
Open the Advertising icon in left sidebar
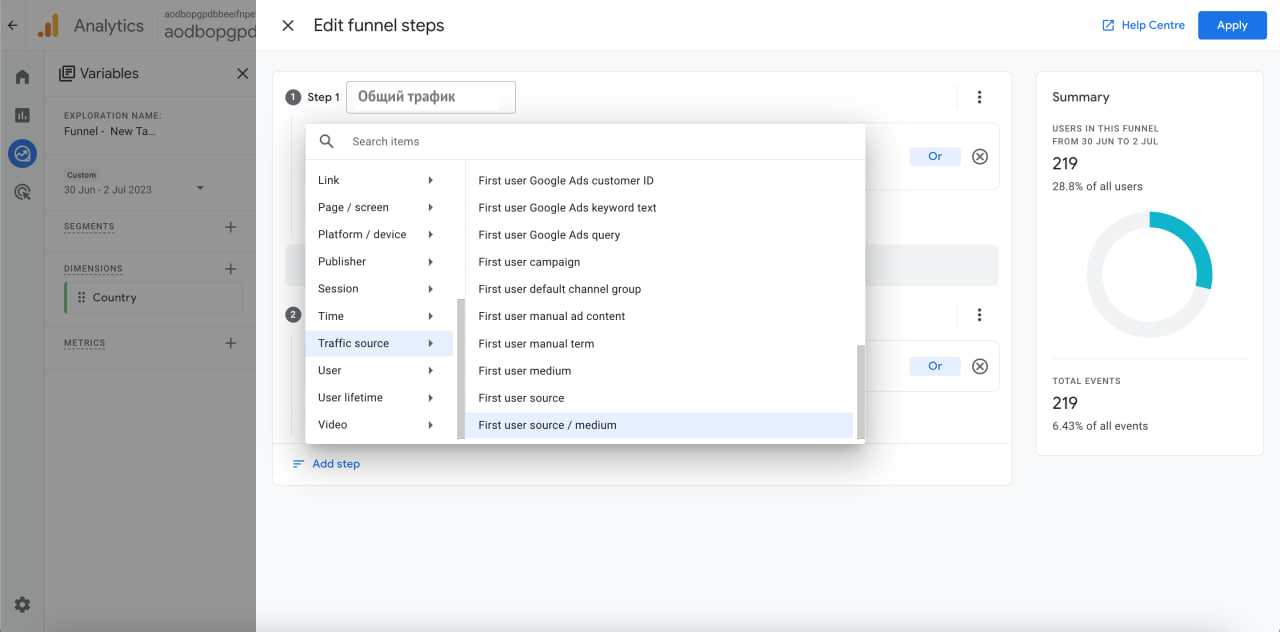[x=22, y=192]
